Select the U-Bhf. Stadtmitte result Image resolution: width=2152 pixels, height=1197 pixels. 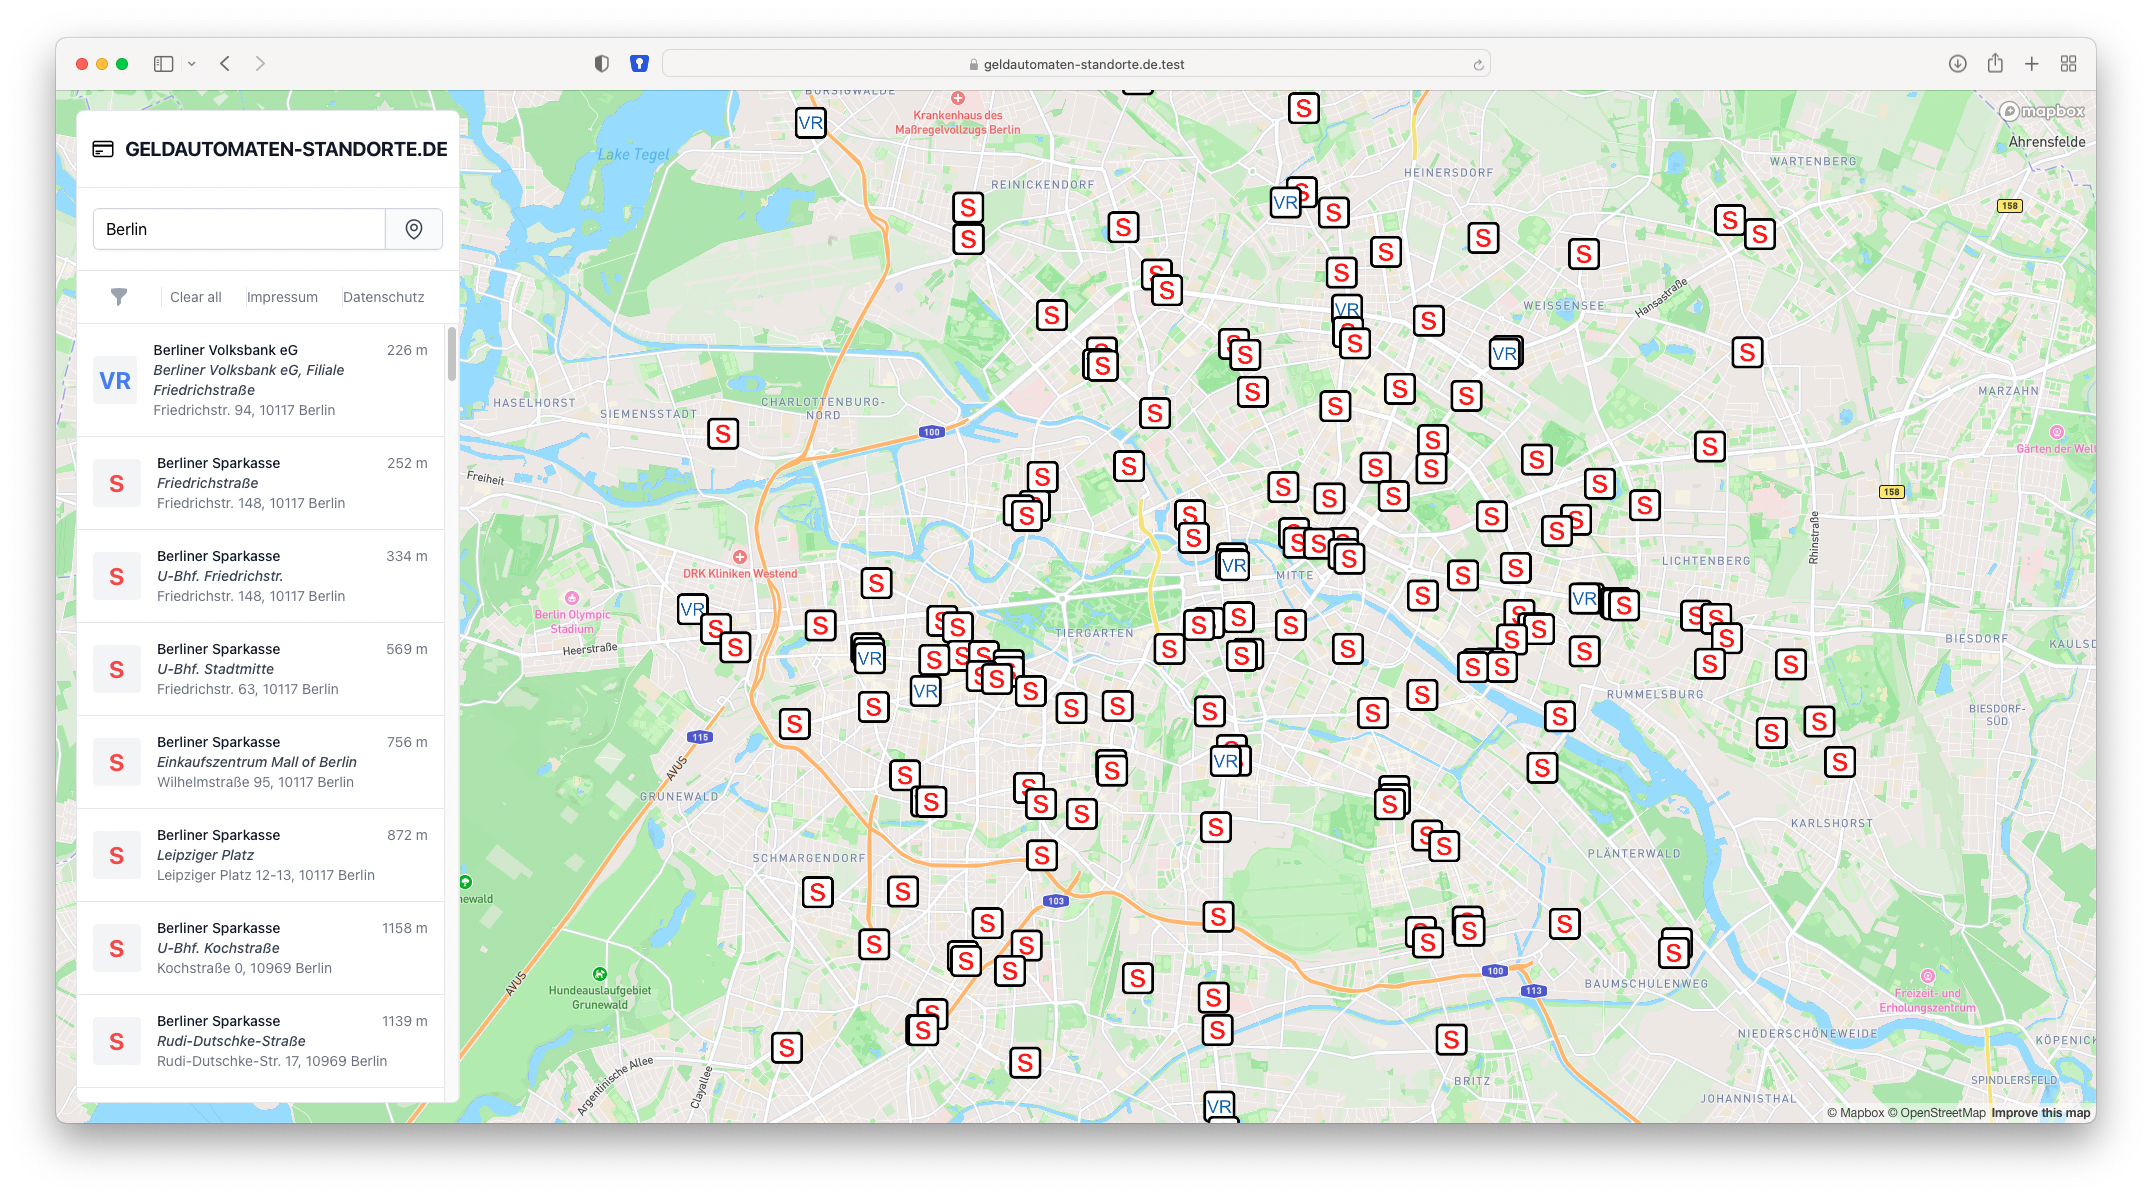pos(261,669)
